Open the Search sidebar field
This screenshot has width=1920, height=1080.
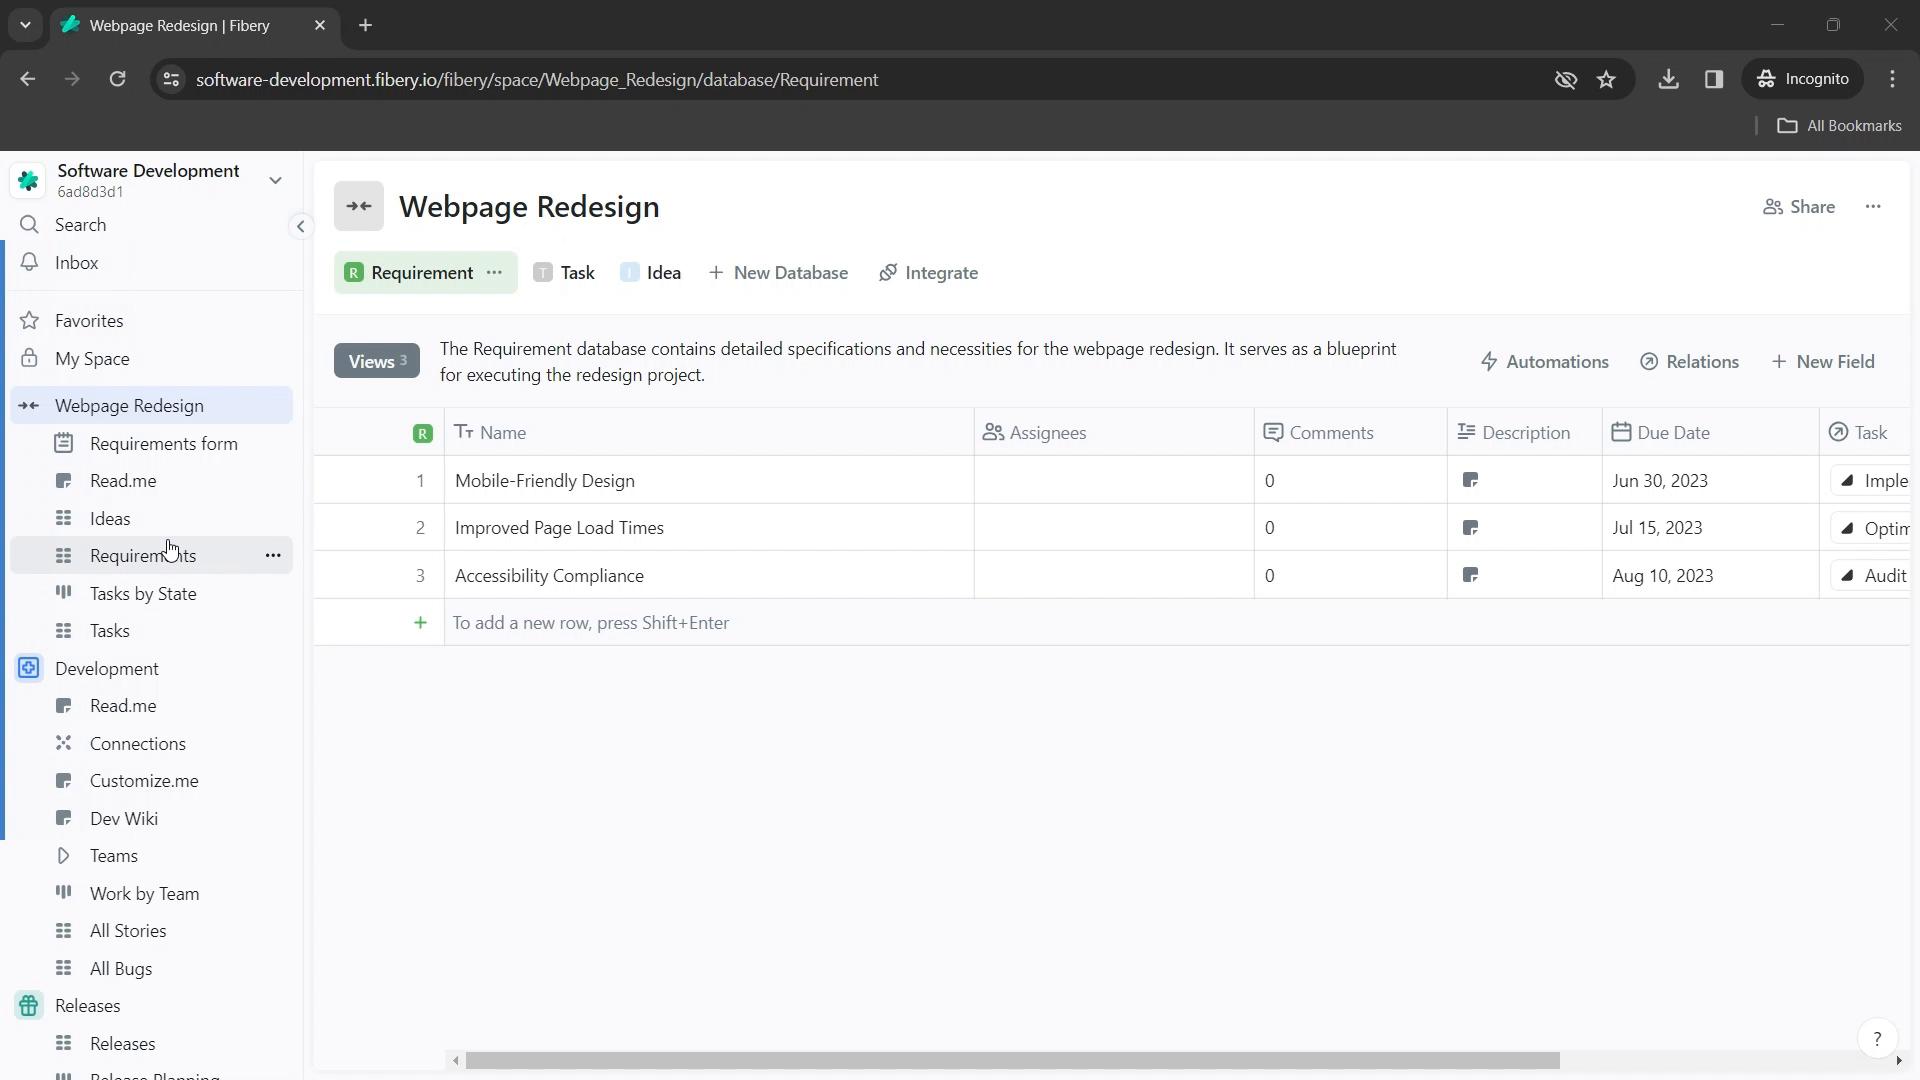79,224
